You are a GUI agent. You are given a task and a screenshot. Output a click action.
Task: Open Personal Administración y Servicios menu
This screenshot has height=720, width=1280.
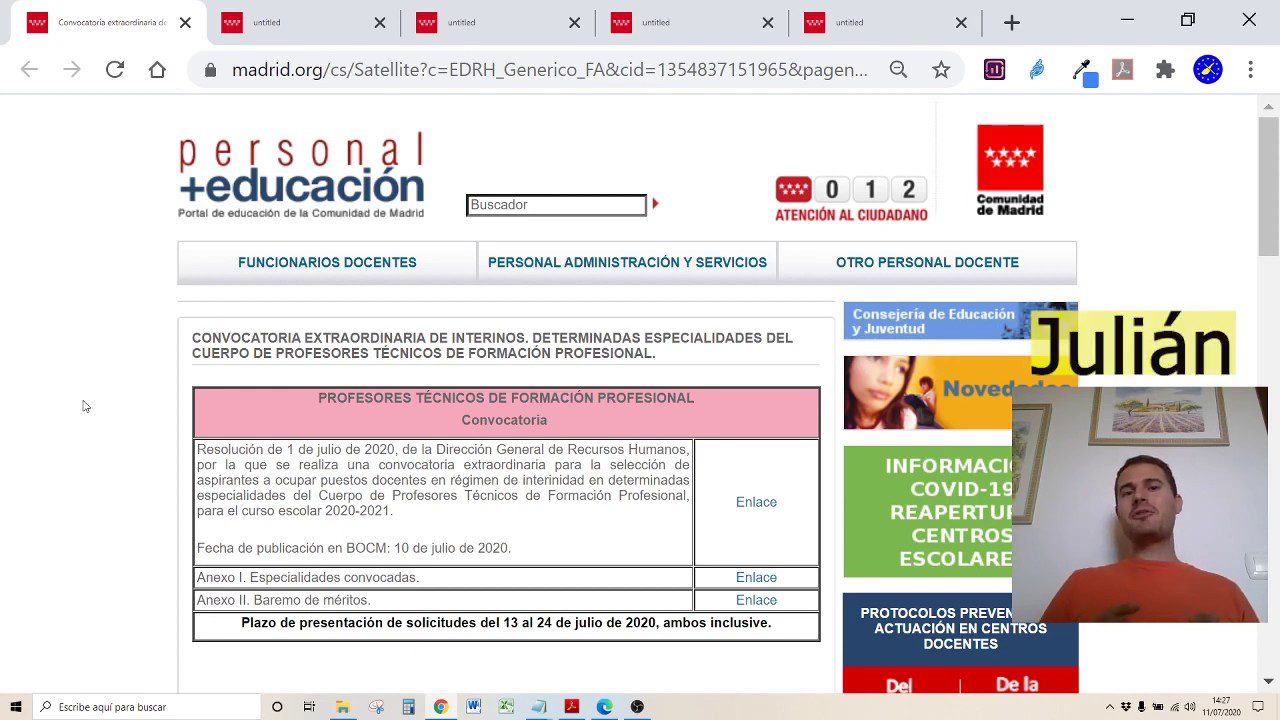tap(627, 262)
